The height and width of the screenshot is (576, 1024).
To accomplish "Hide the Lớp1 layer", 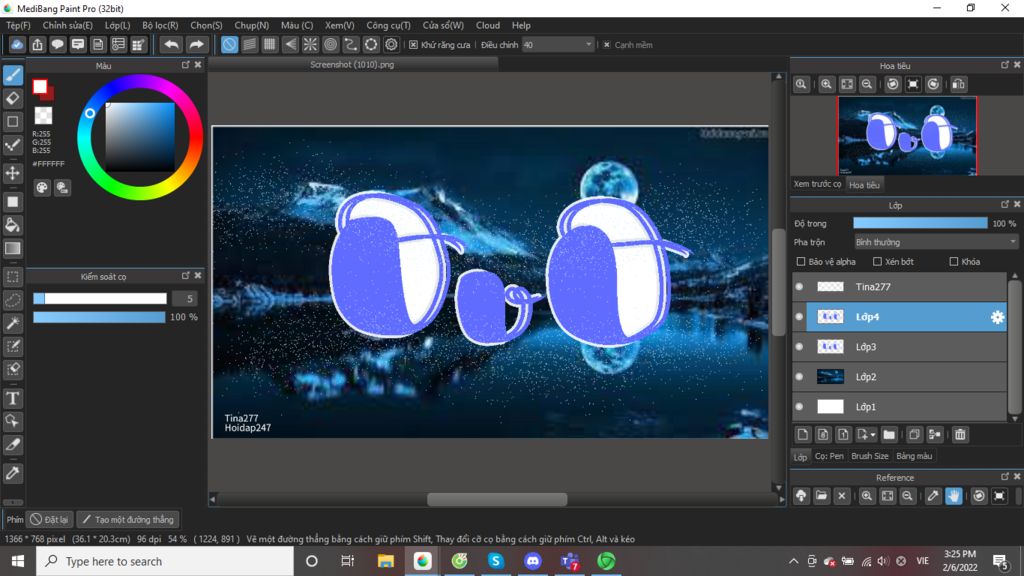I will [799, 407].
